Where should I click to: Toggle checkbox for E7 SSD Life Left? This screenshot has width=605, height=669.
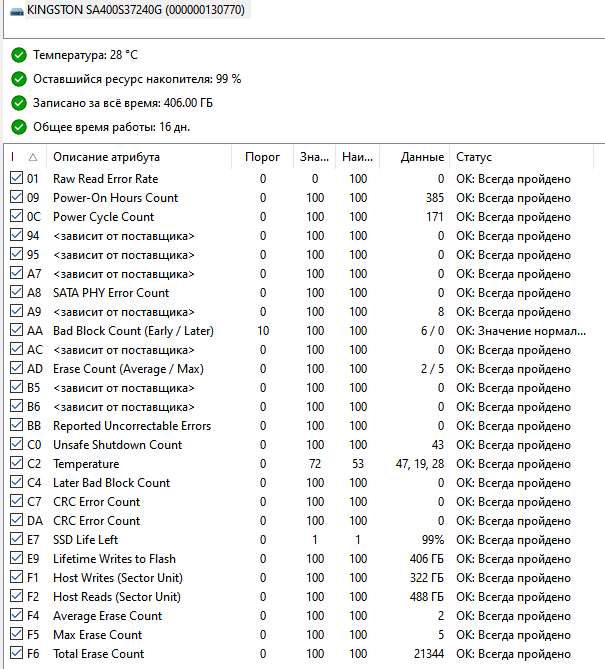pos(16,539)
